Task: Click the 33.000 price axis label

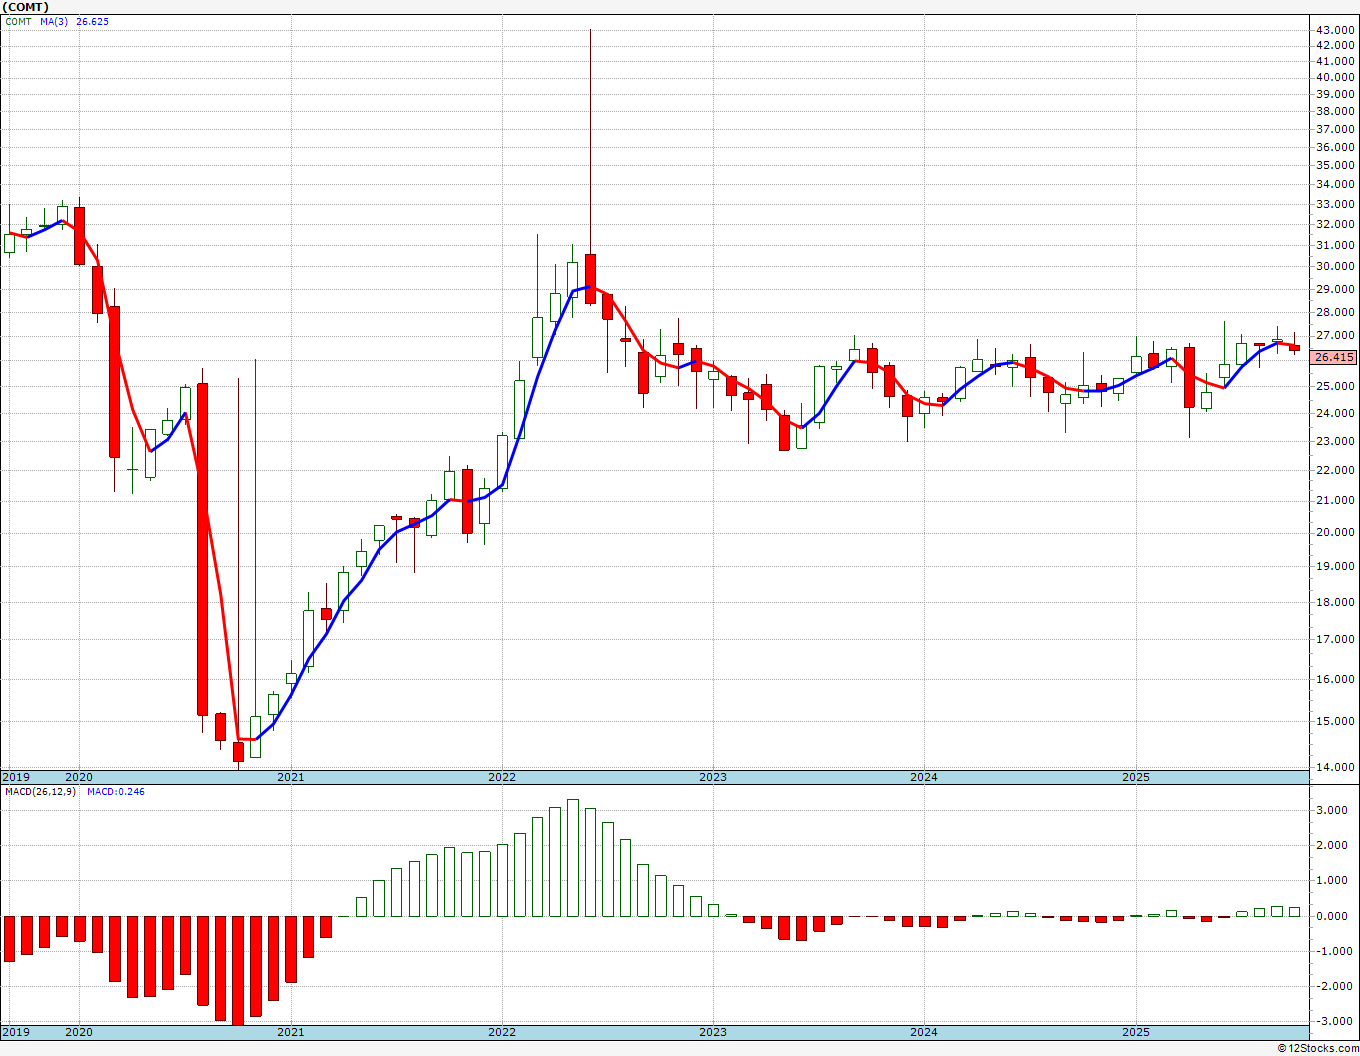Action: click(x=1336, y=205)
